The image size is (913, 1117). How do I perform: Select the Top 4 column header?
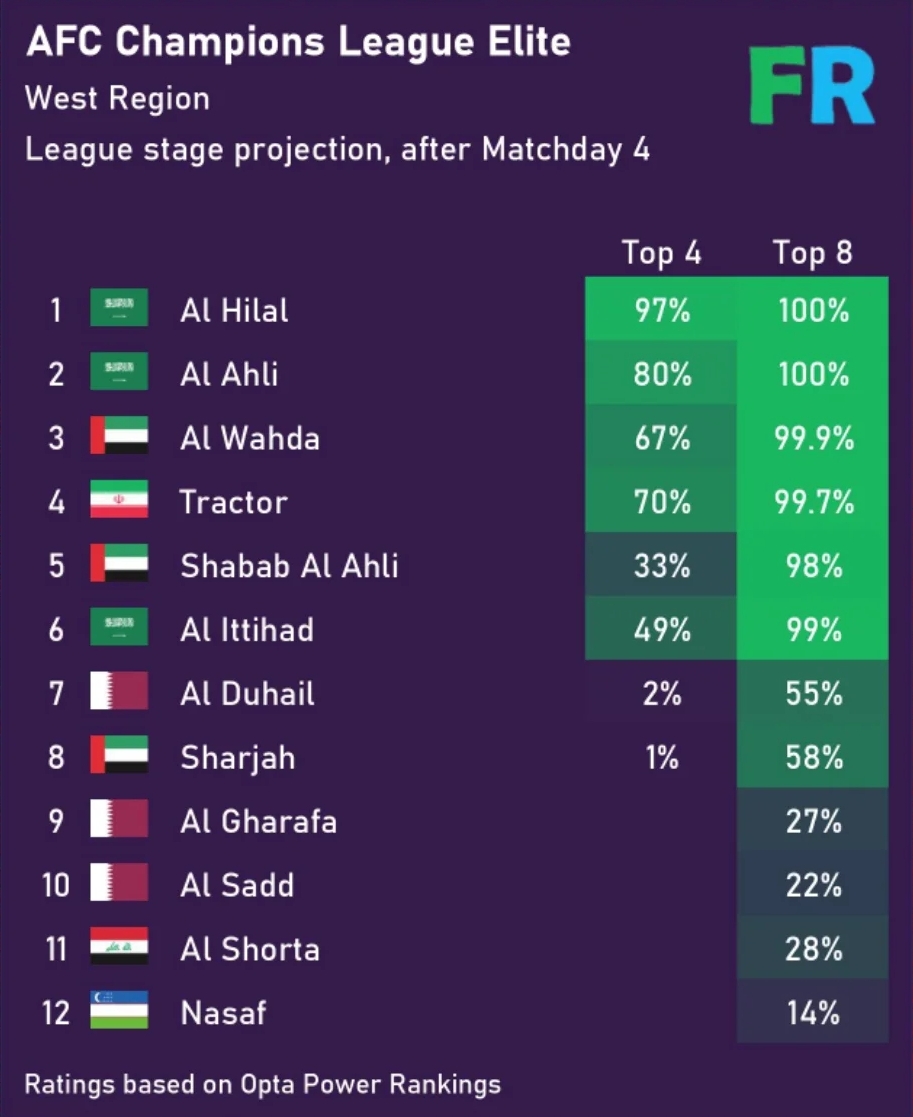[661, 254]
